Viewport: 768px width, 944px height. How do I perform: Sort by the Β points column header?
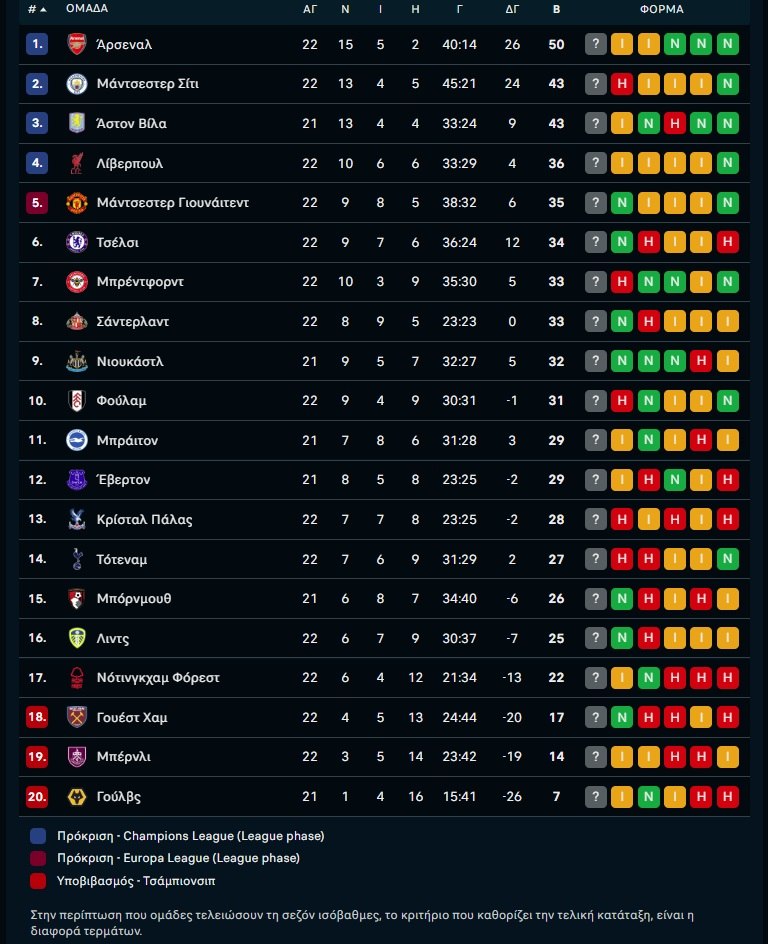(556, 8)
